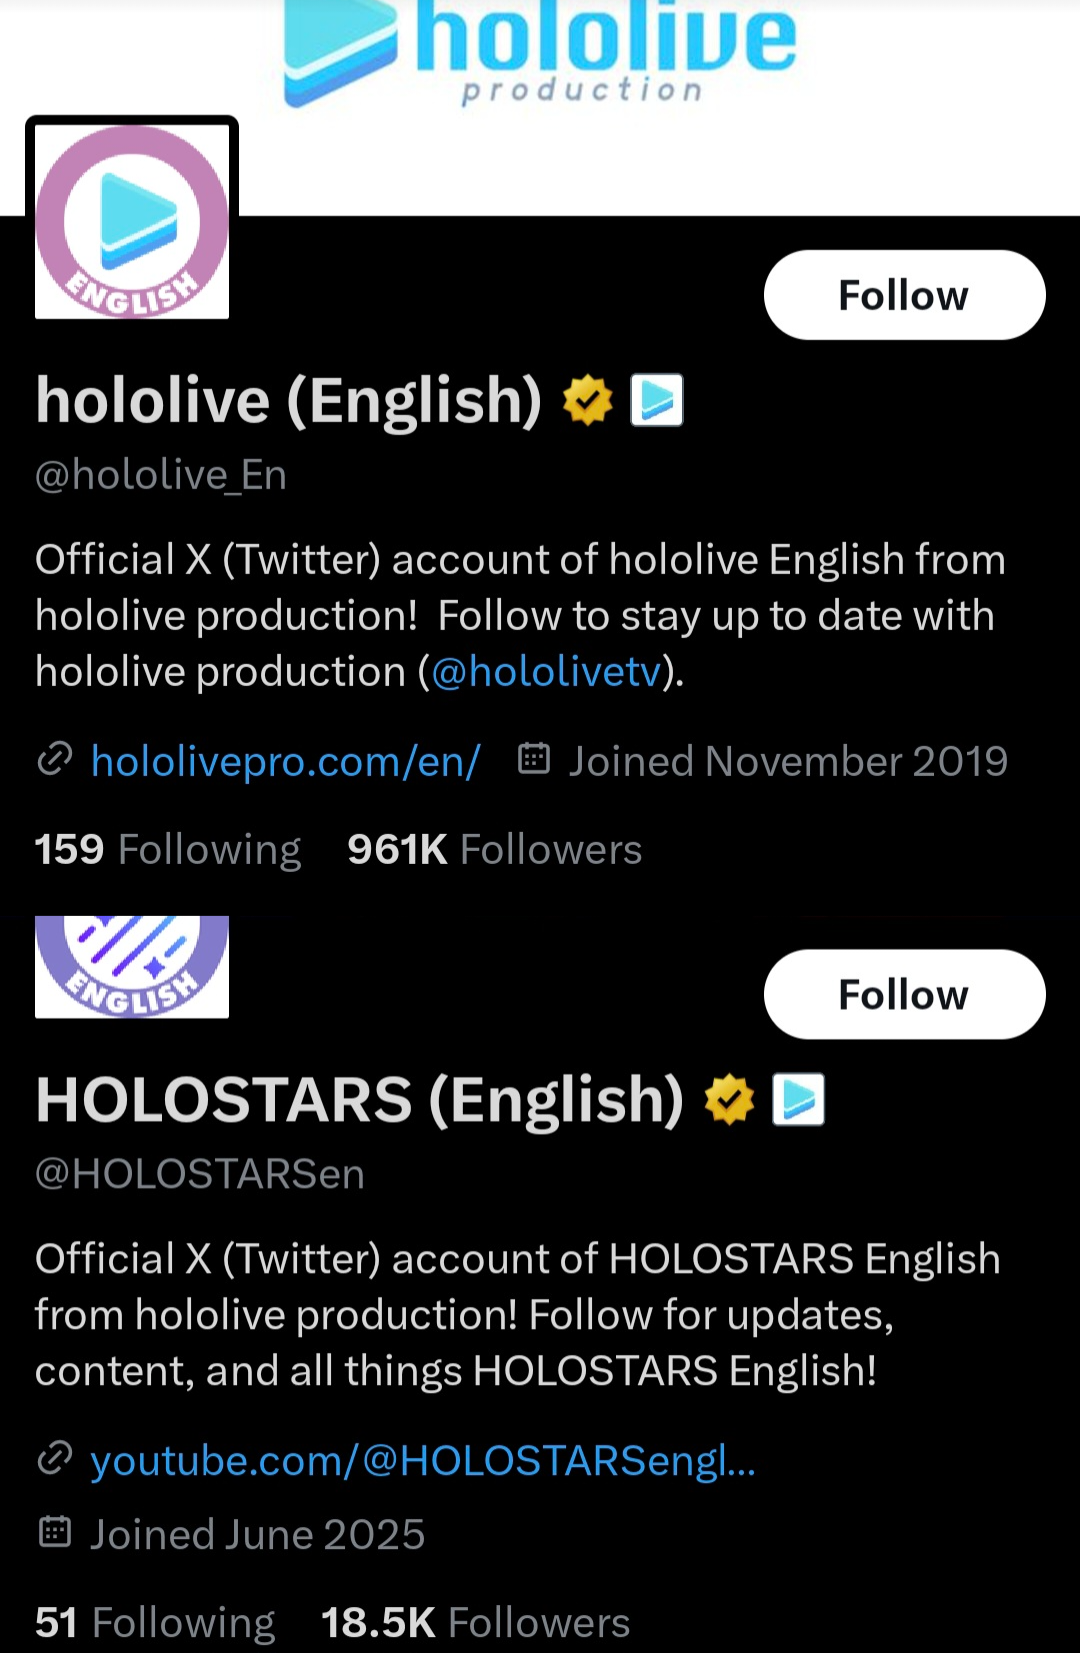Click gold verified badge beside hololive (English)
The width and height of the screenshot is (1080, 1653).
(x=587, y=400)
